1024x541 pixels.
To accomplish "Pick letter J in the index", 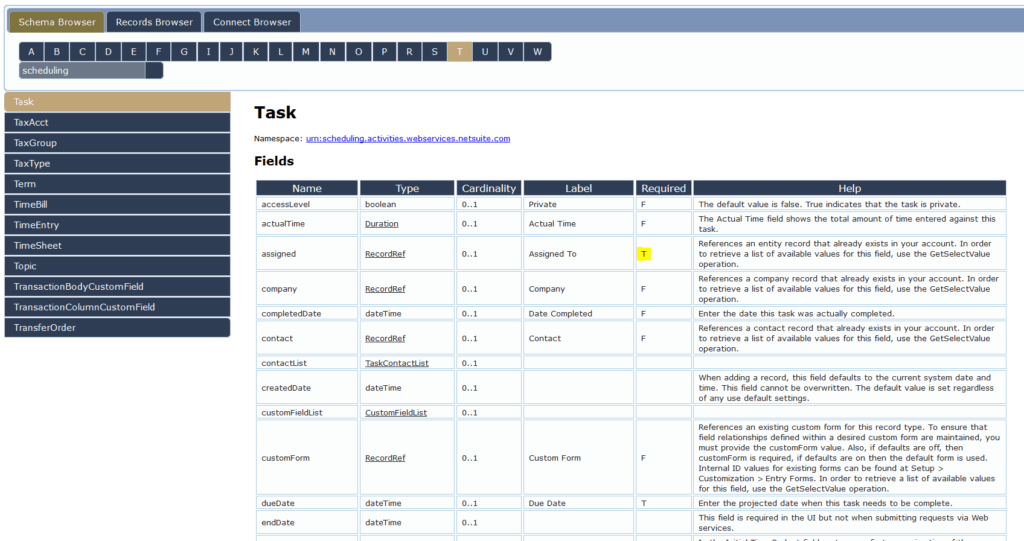I will (x=231, y=52).
